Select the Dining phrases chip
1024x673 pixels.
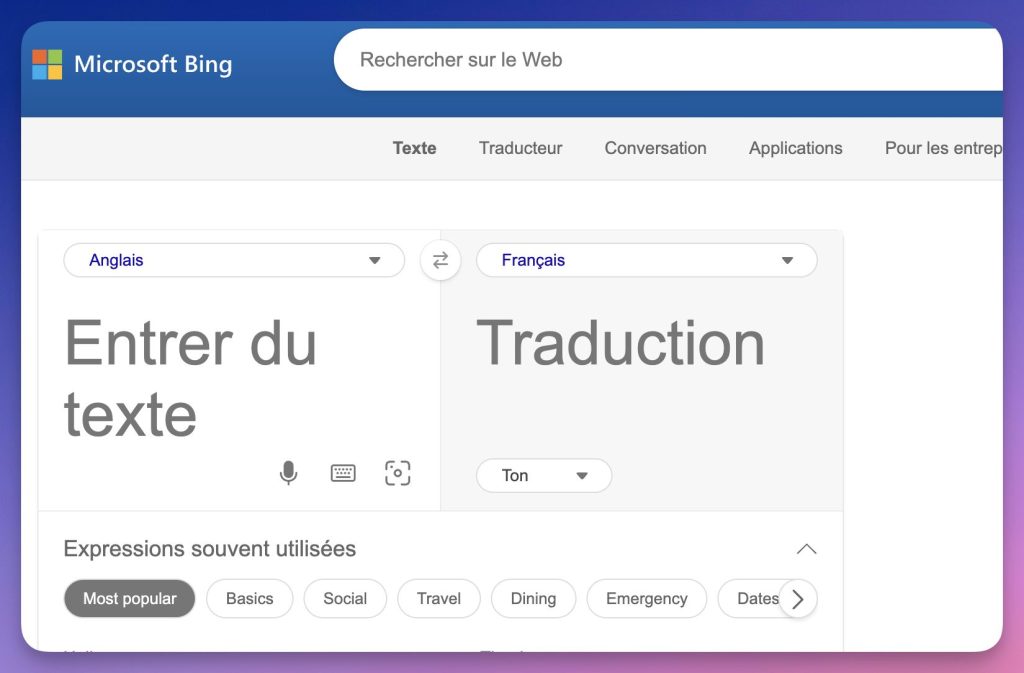coord(533,598)
